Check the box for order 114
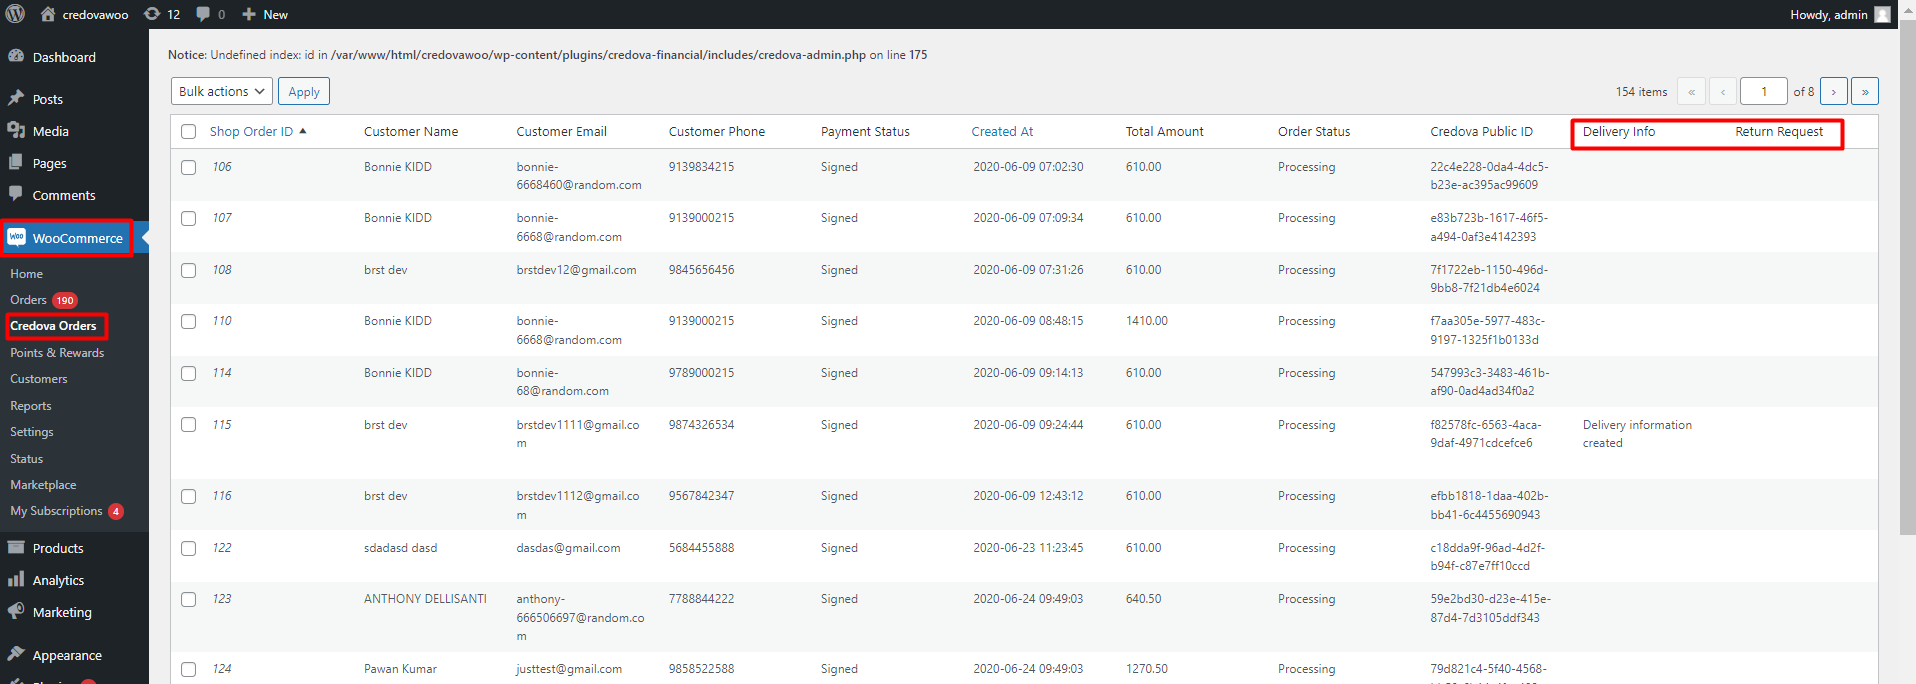Image resolution: width=1916 pixels, height=684 pixels. point(188,373)
